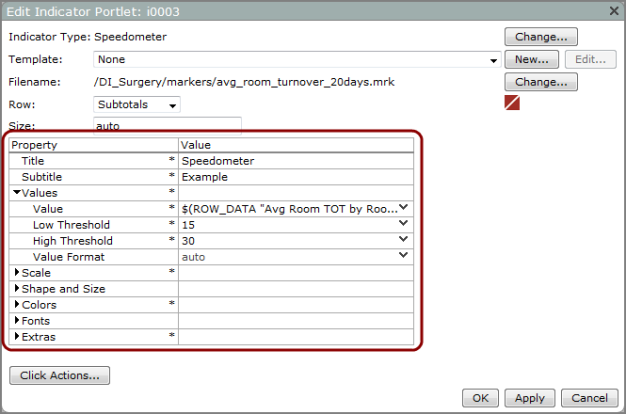Click the Edit... template button
The width and height of the screenshot is (626, 414).
590,59
